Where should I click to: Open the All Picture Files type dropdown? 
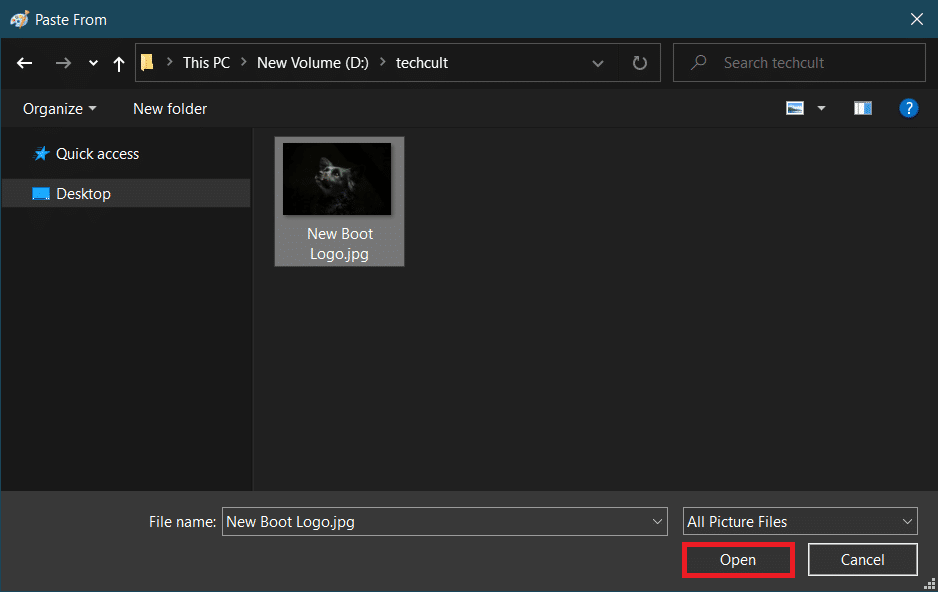pos(800,521)
